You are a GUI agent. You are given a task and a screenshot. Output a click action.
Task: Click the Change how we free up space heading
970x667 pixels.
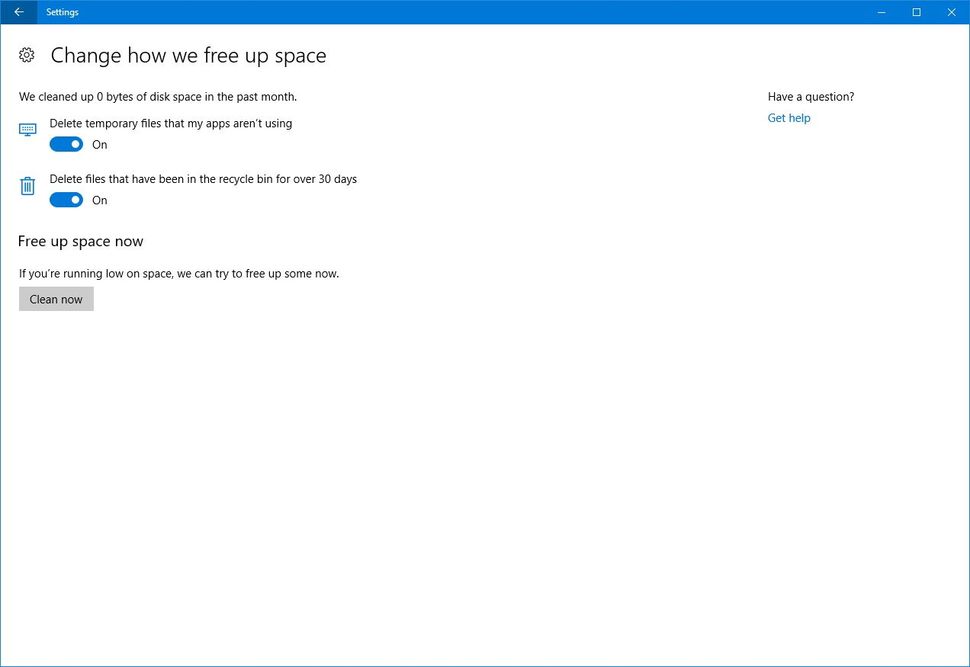click(188, 56)
